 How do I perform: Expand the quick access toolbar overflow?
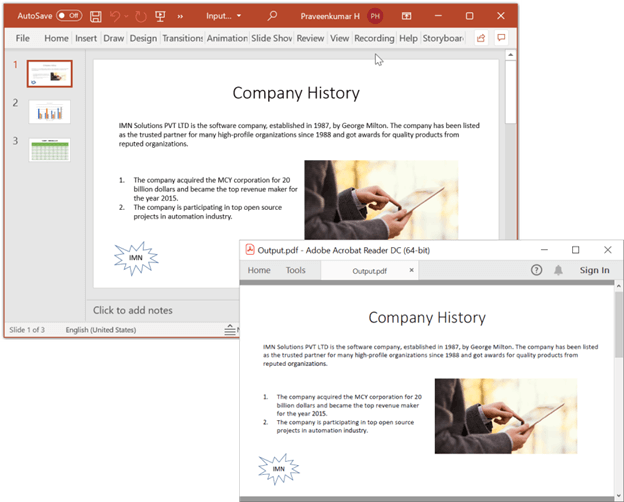(x=179, y=16)
